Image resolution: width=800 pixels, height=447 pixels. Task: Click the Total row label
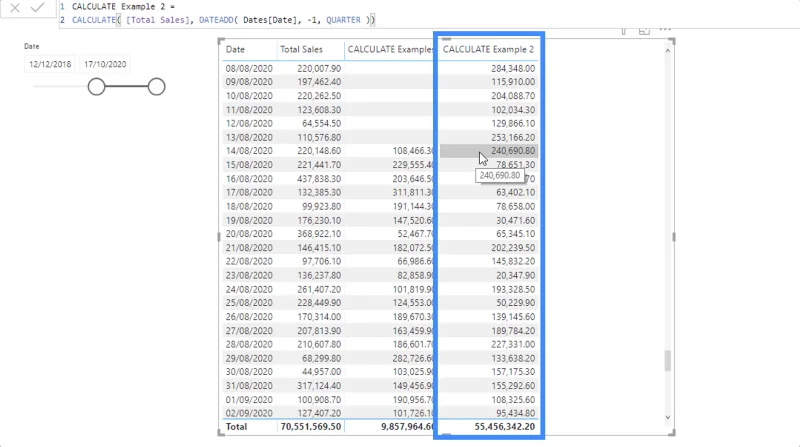(x=236, y=427)
